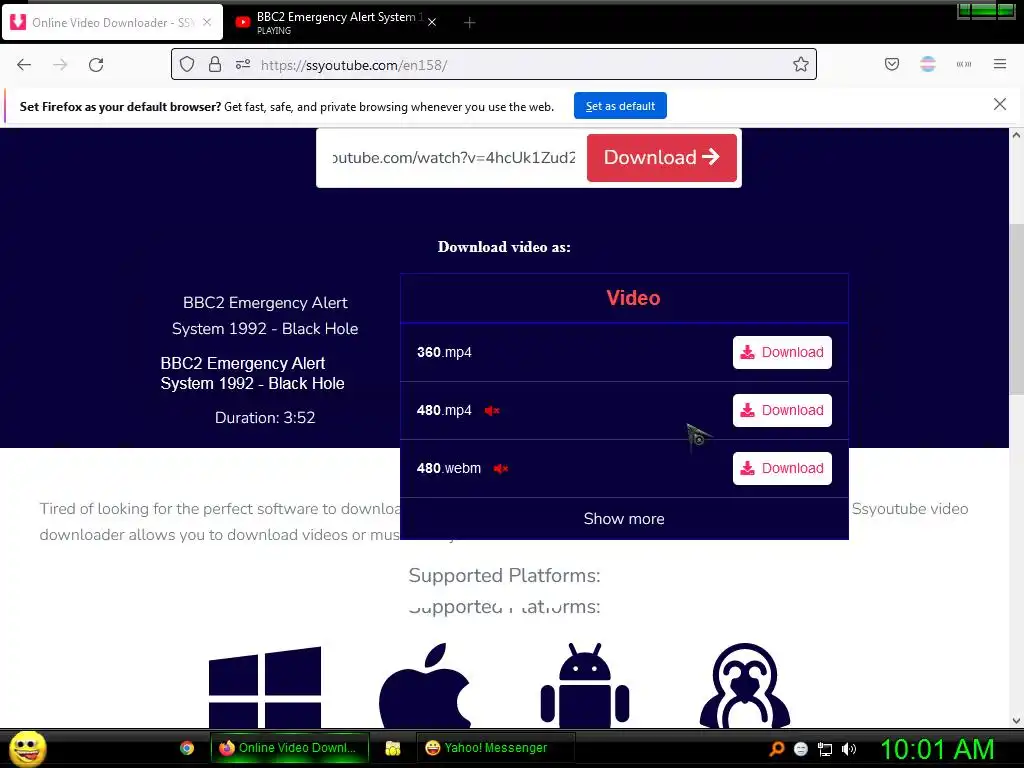Click the scrollbar down arrow
Screen dimensions: 1024x768
click(1016, 721)
